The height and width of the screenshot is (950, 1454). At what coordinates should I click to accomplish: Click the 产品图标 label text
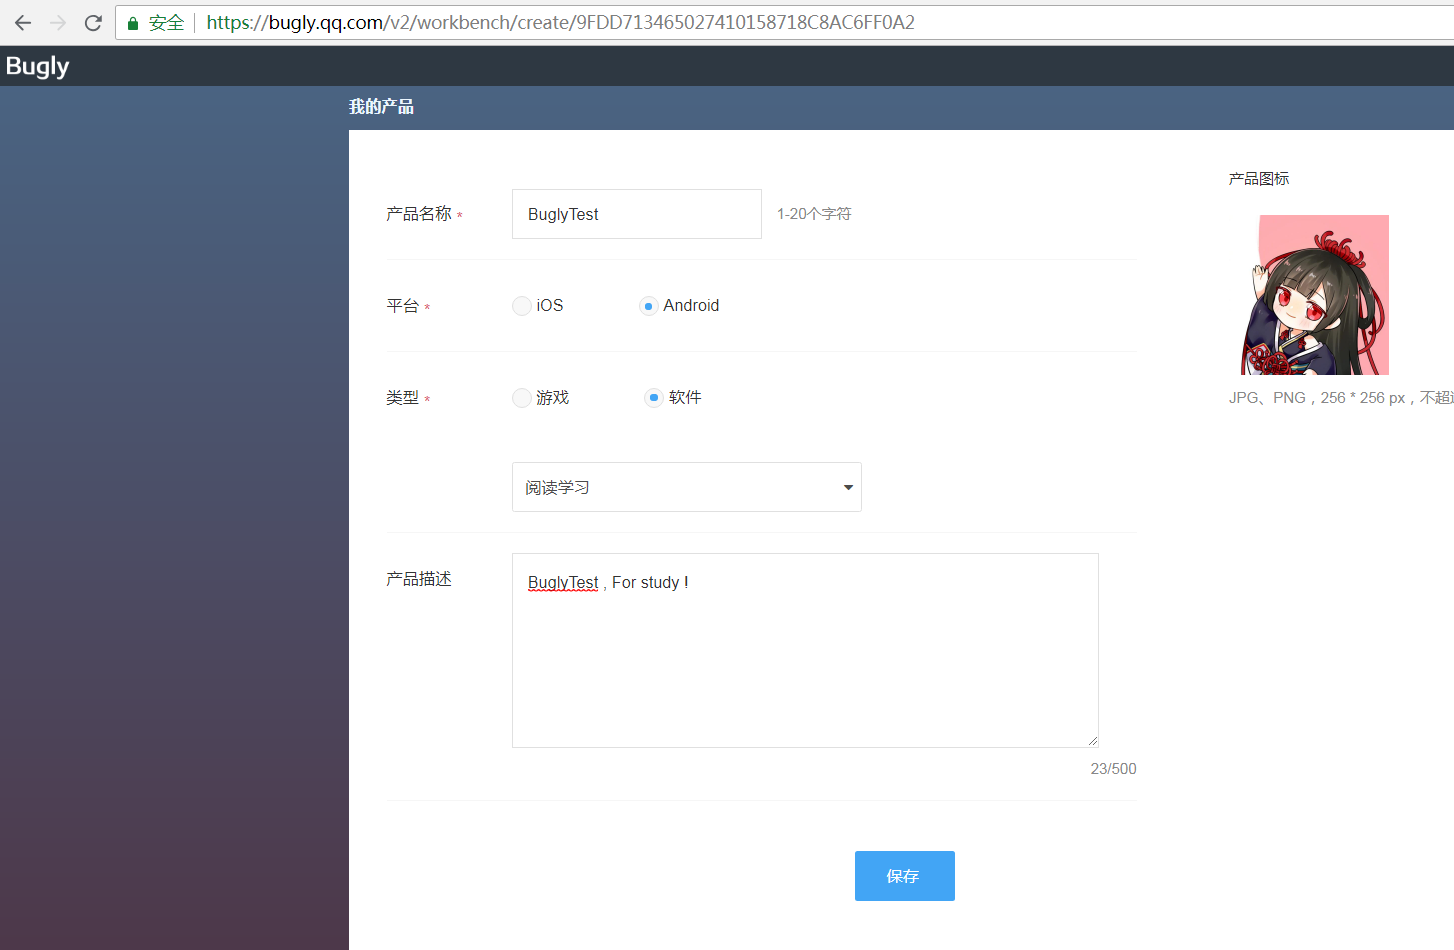coord(1258,178)
